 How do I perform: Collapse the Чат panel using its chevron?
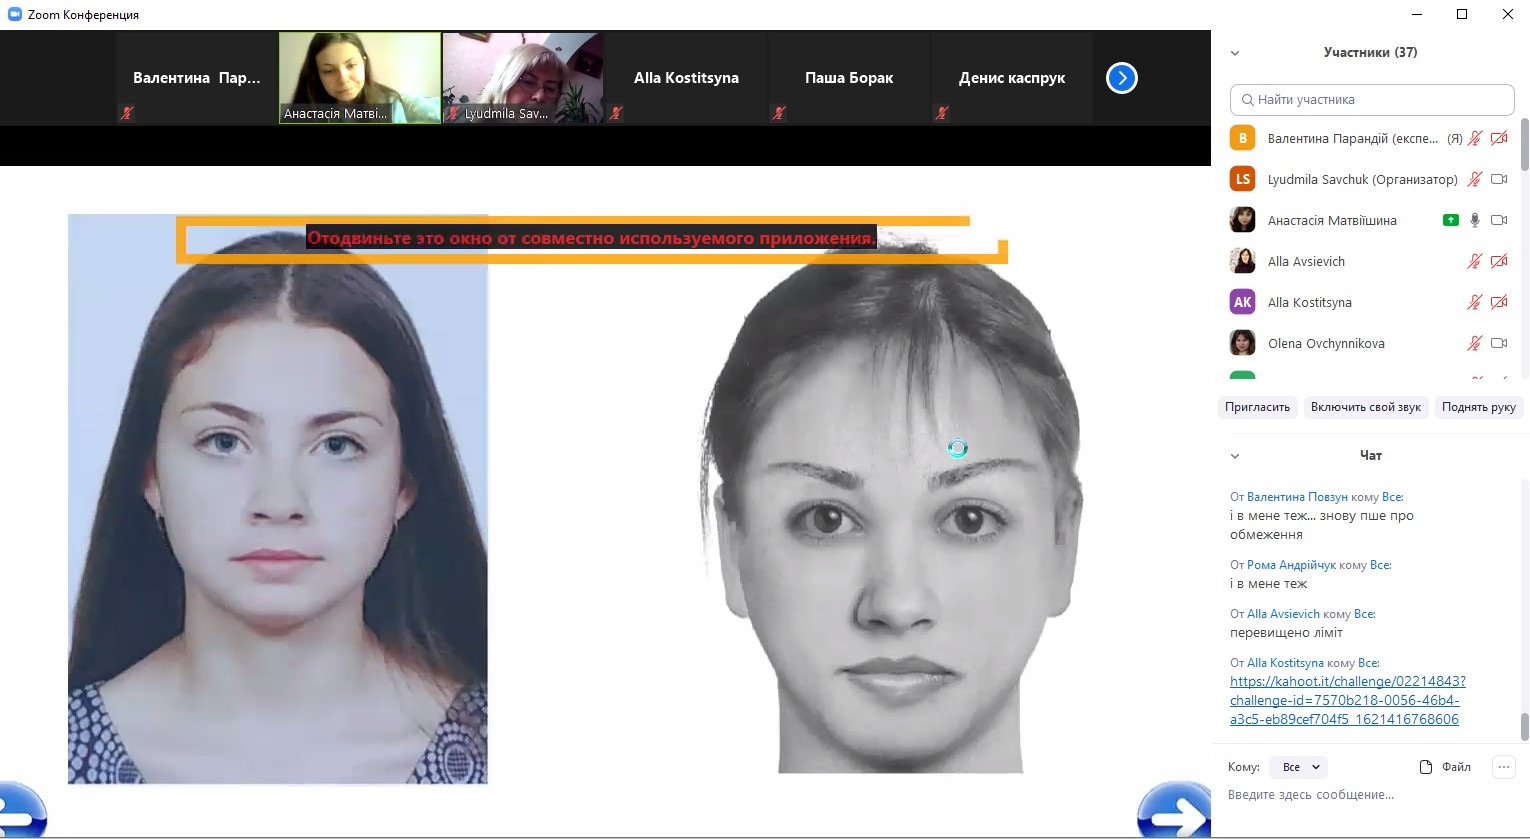pyautogui.click(x=1235, y=456)
